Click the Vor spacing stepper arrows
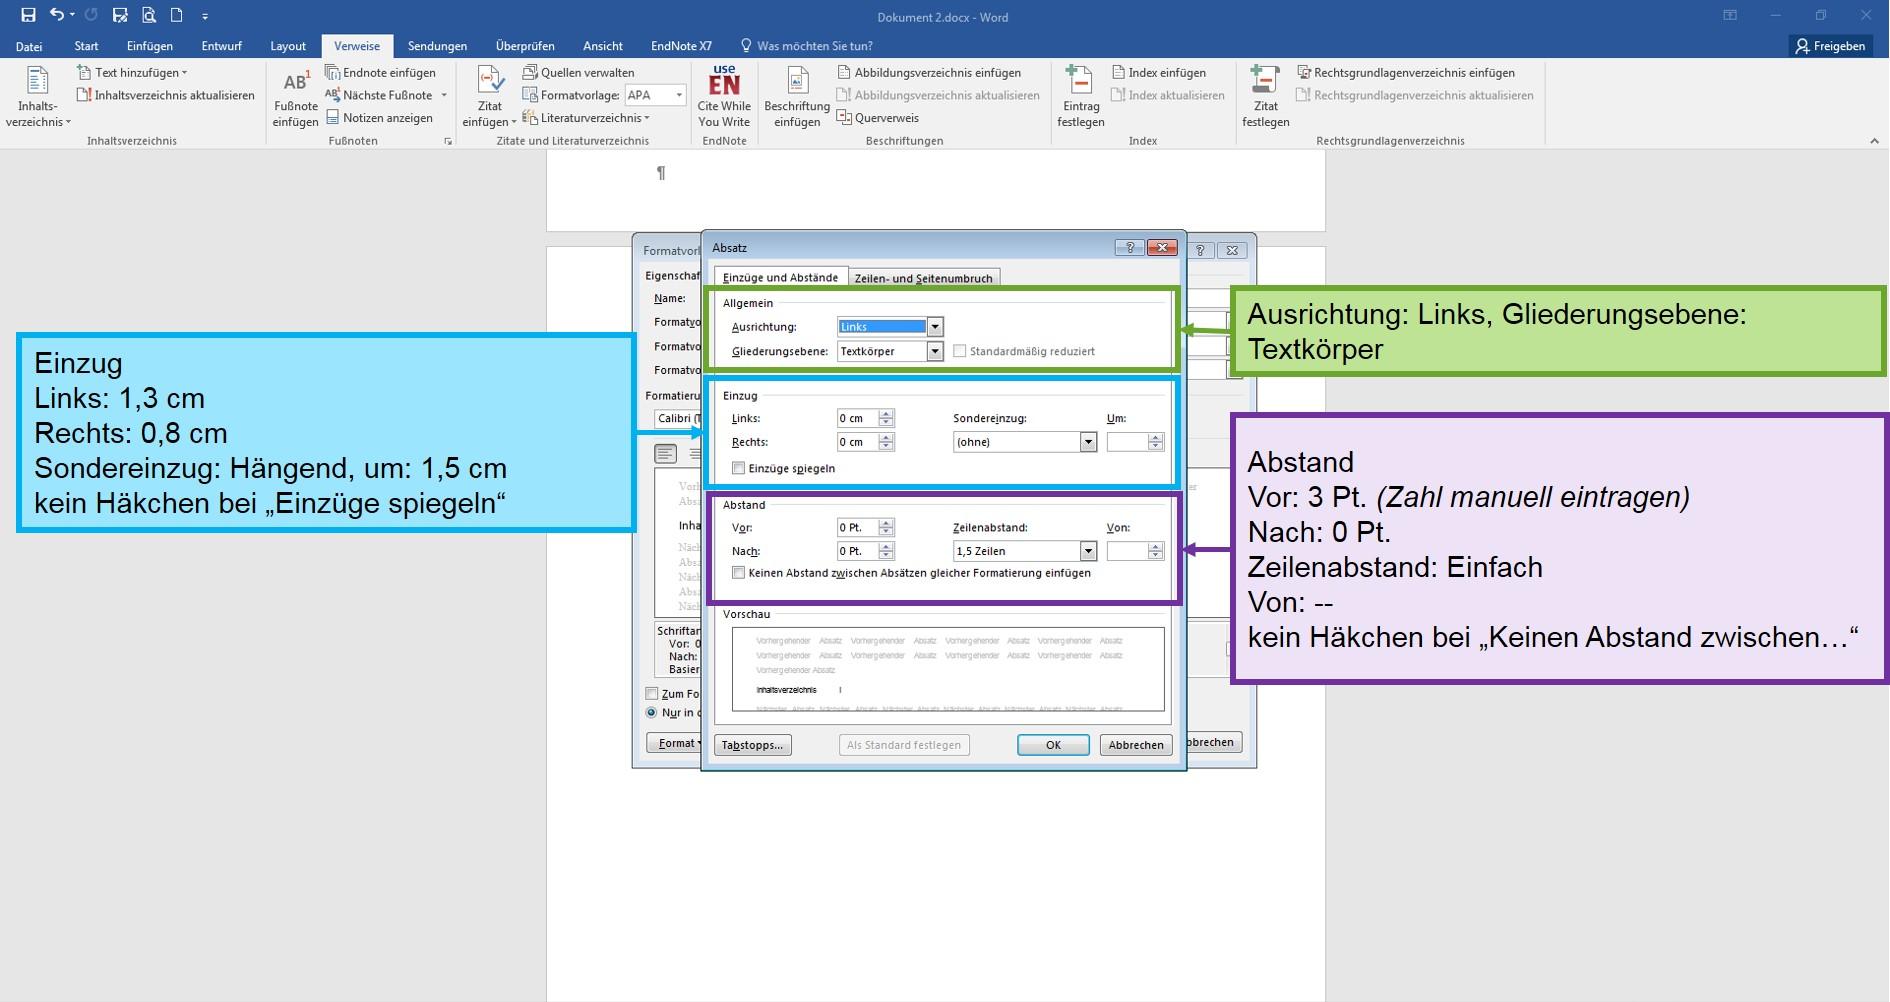Image resolution: width=1890 pixels, height=1002 pixels. 886,527
